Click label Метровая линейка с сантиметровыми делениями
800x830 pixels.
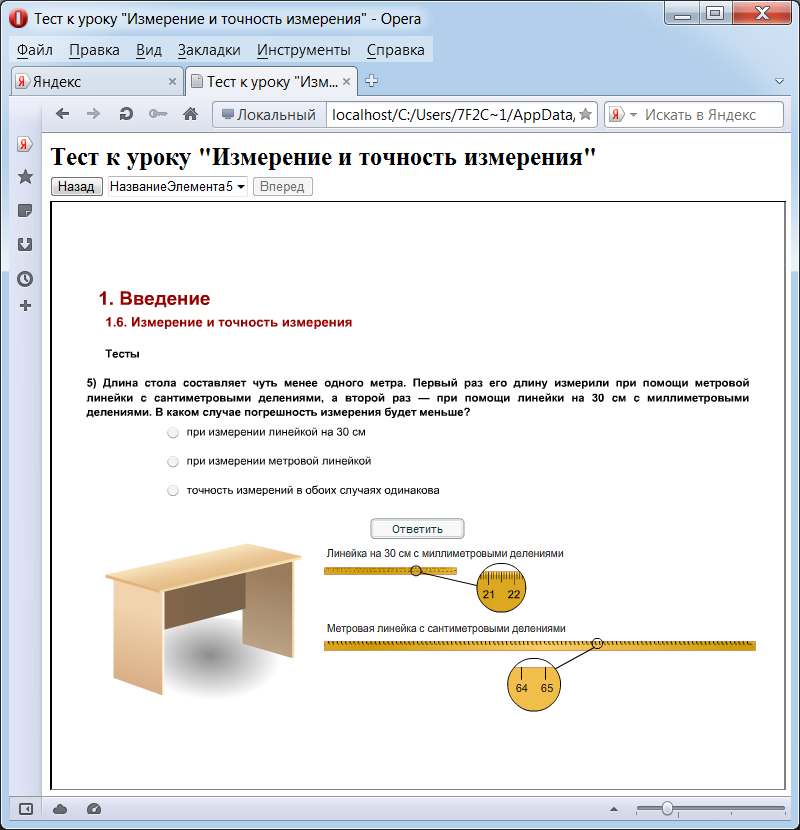(x=446, y=628)
